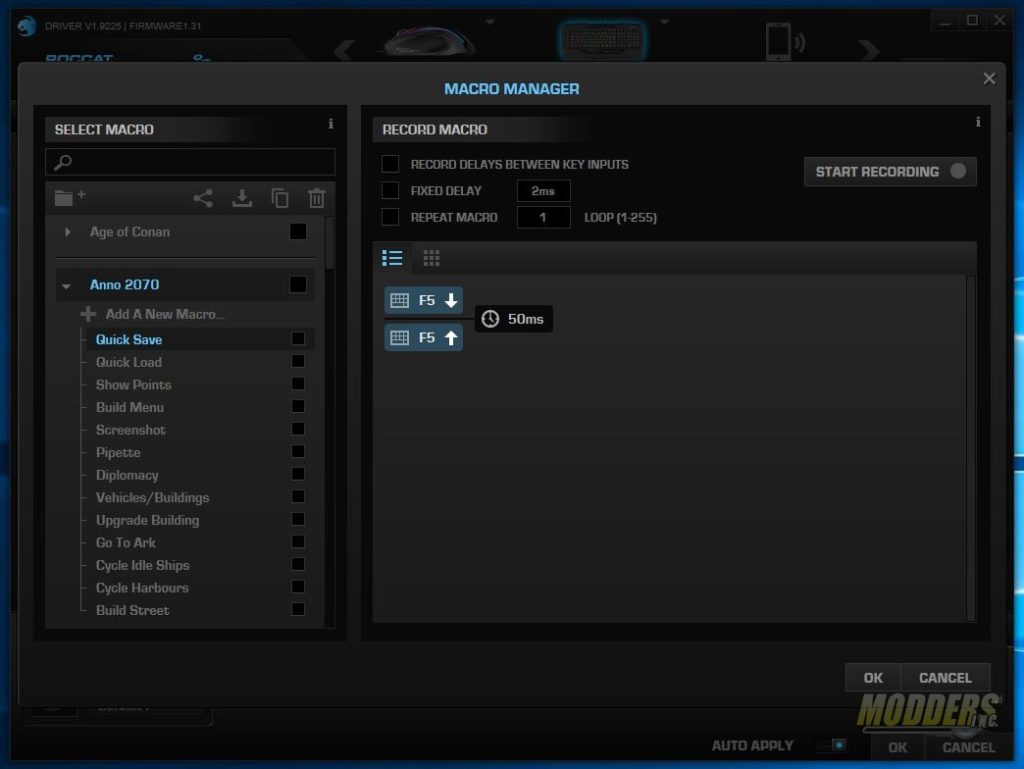Viewport: 1024px width, 769px height.
Task: Enable Record Delays Between Key Inputs checkbox
Action: (x=391, y=164)
